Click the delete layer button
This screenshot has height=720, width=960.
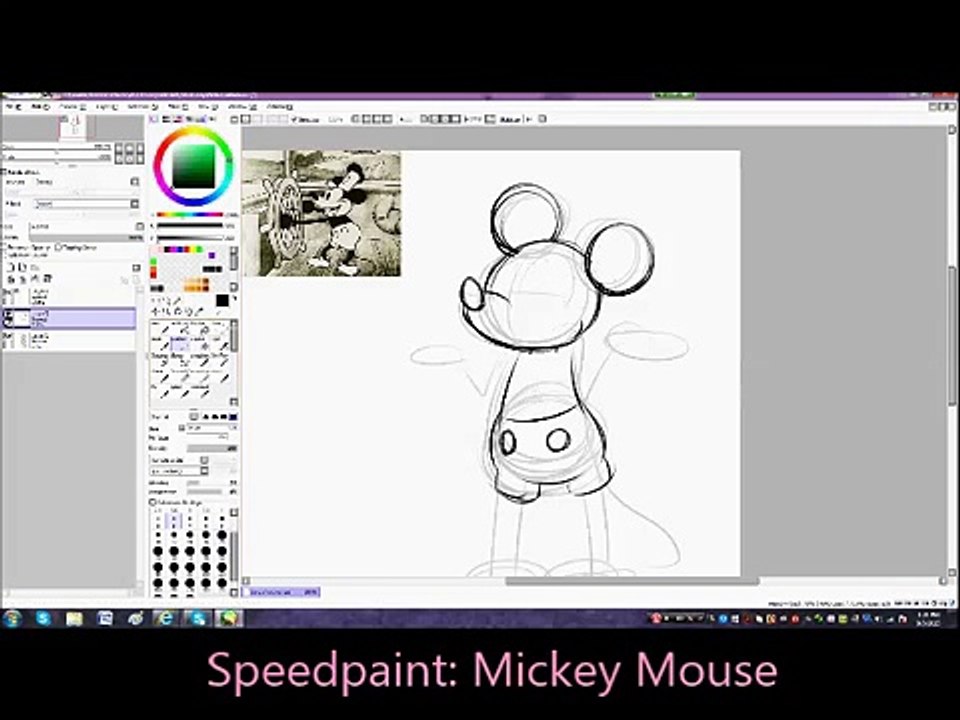coord(48,279)
